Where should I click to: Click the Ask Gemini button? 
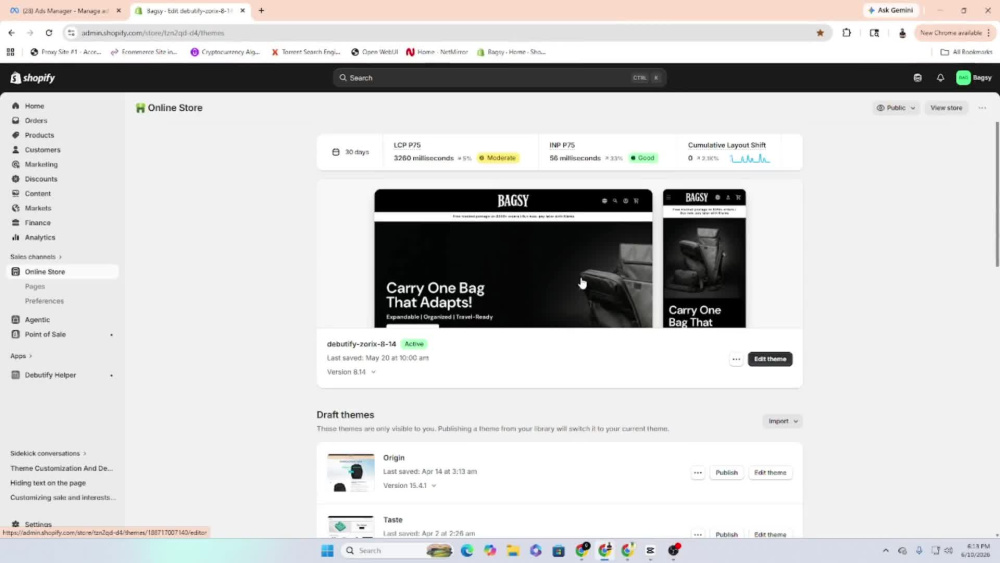(890, 10)
